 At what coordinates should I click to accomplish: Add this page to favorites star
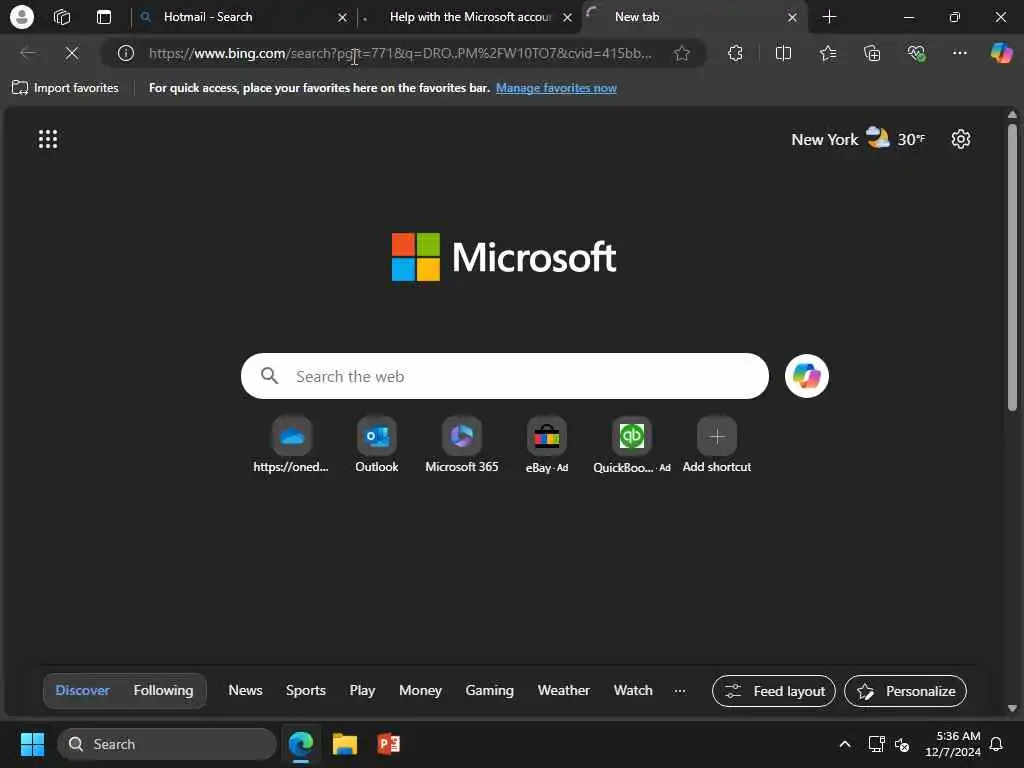[682, 53]
